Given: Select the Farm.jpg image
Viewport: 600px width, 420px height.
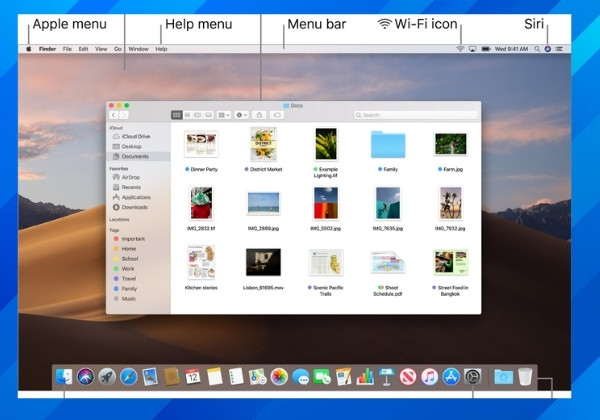Looking at the screenshot, I should click(x=450, y=144).
